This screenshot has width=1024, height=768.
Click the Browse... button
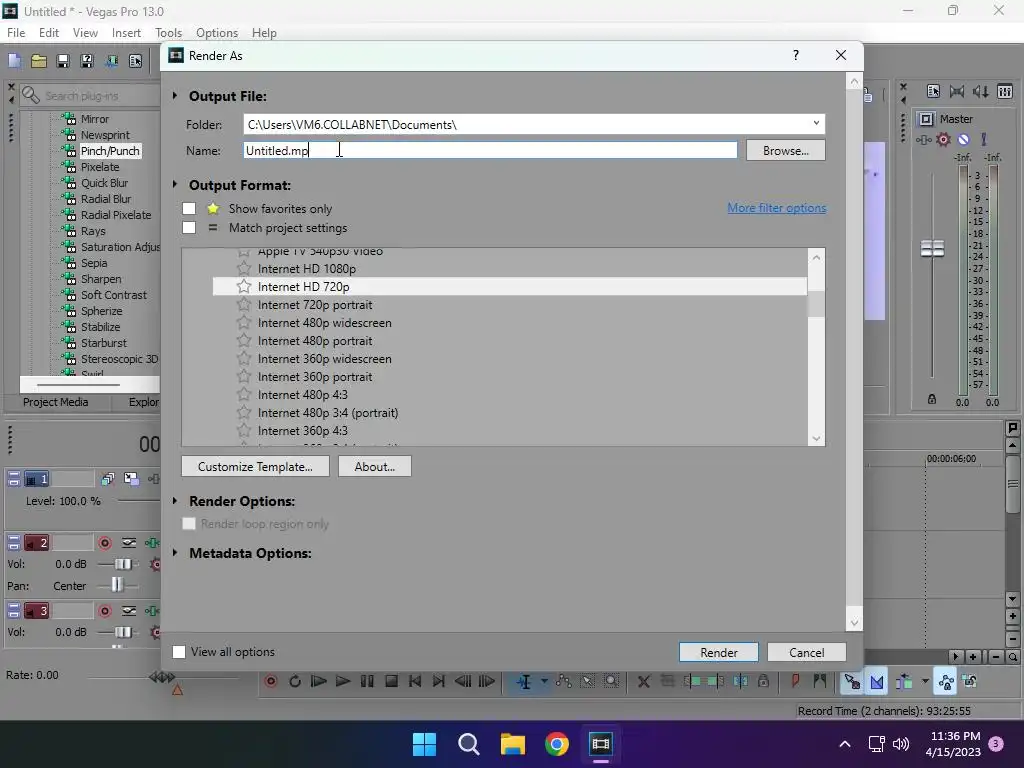tap(786, 150)
